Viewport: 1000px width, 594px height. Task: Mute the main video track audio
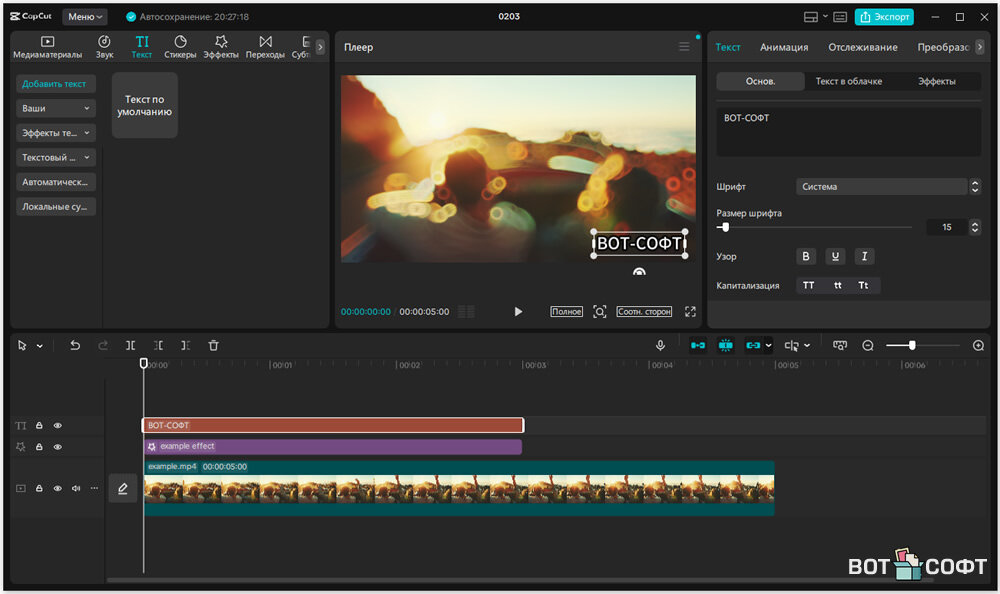tap(76, 488)
